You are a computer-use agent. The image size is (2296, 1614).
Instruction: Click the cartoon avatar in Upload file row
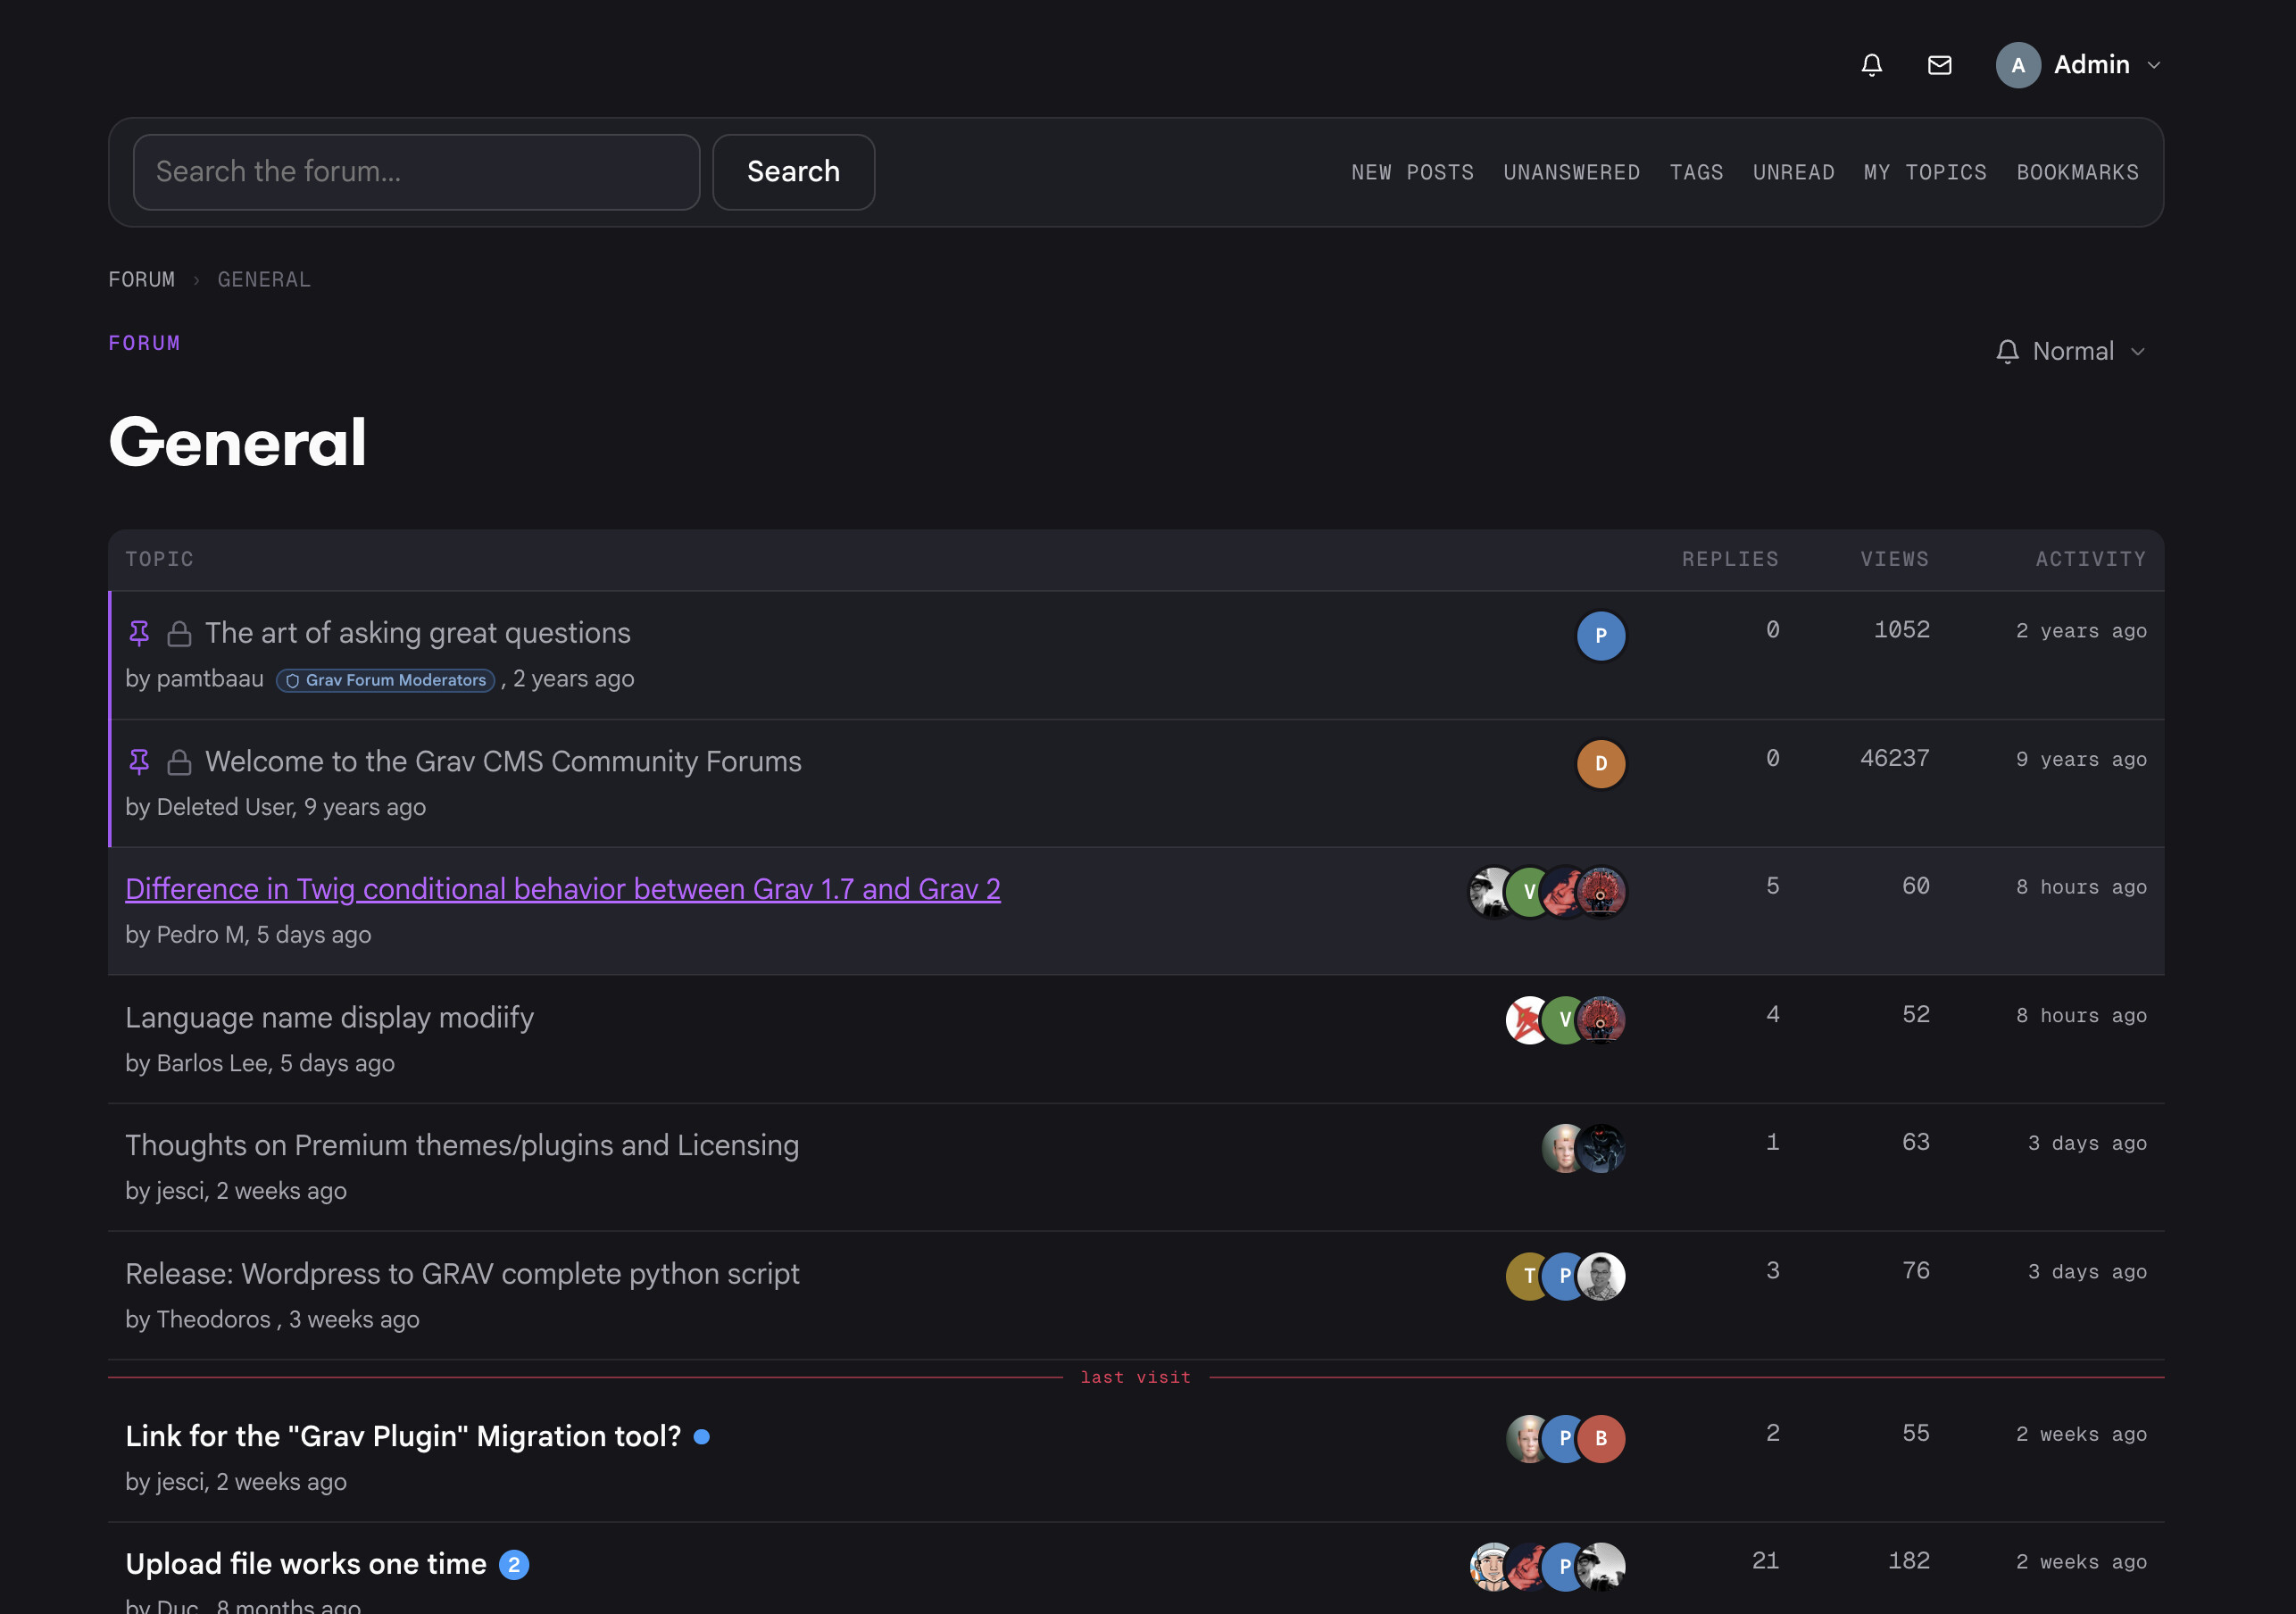(1489, 1567)
